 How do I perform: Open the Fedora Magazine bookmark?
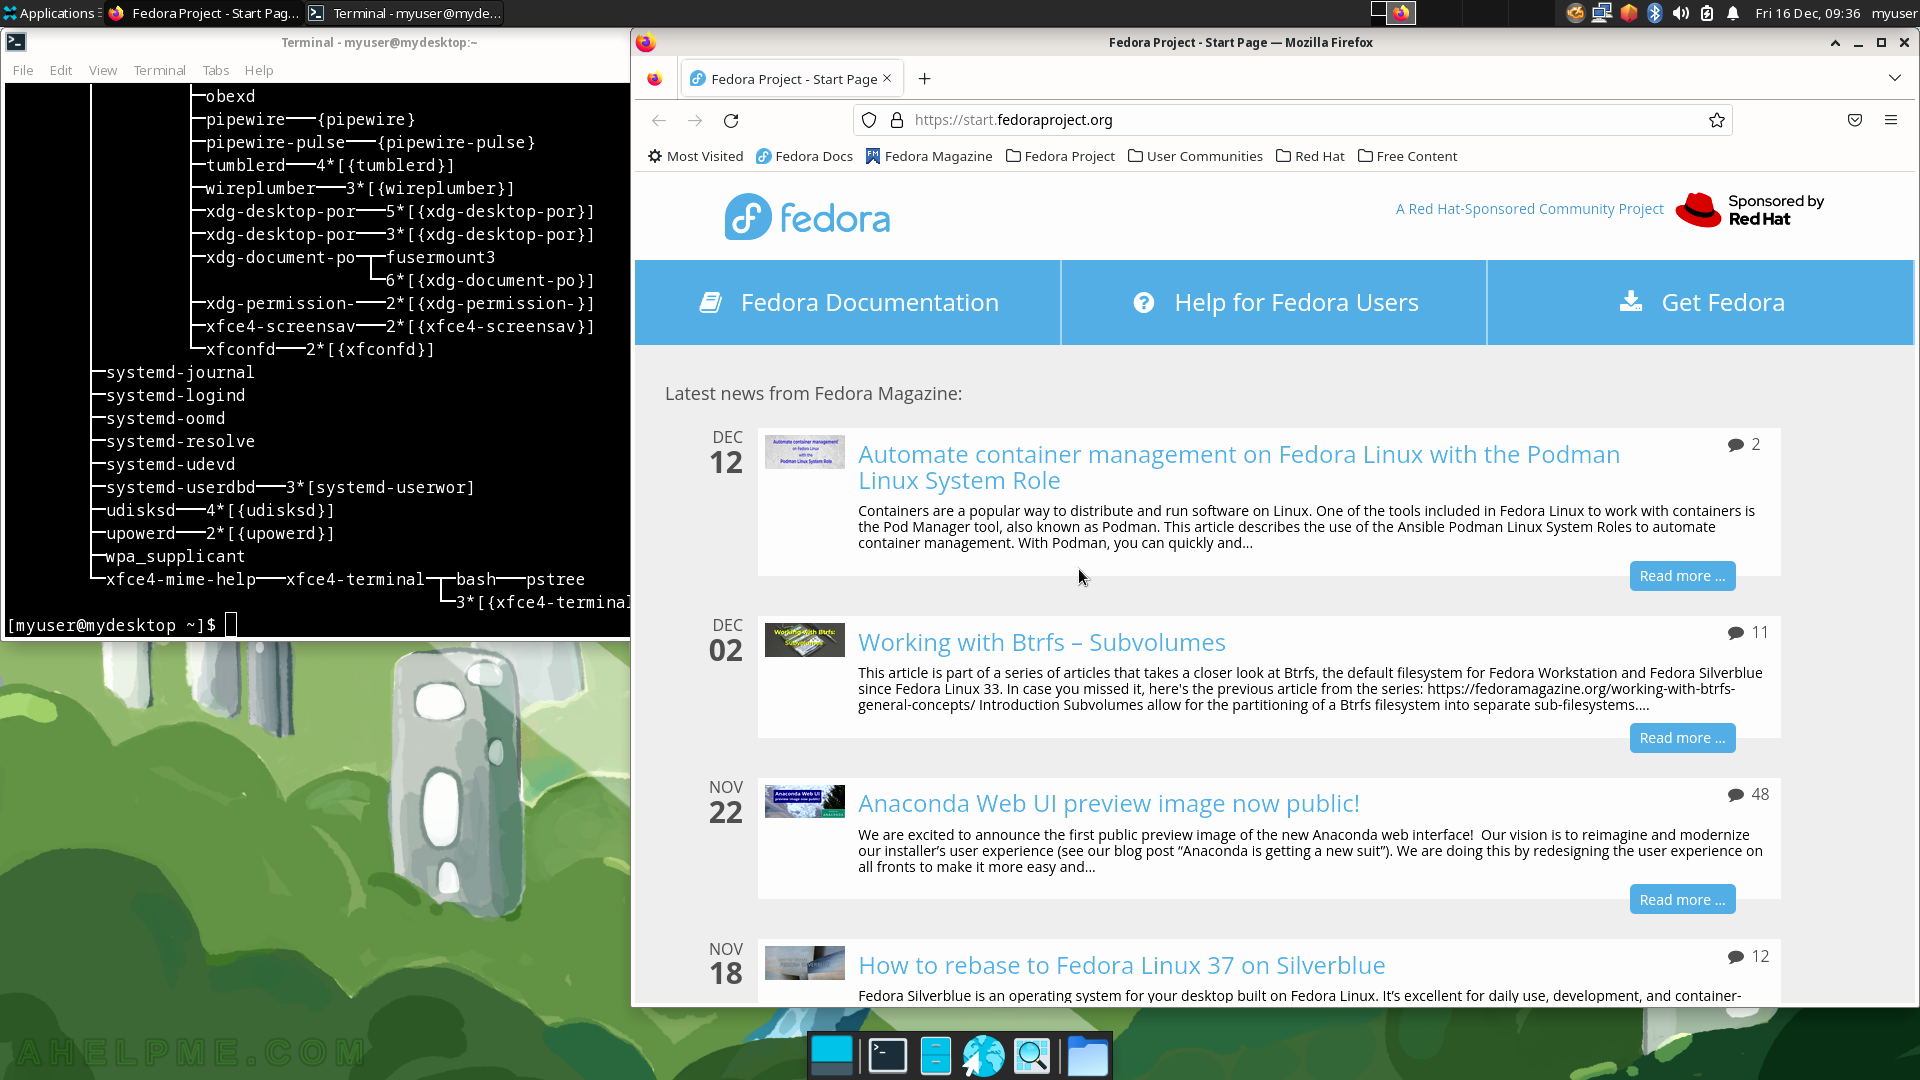[929, 156]
